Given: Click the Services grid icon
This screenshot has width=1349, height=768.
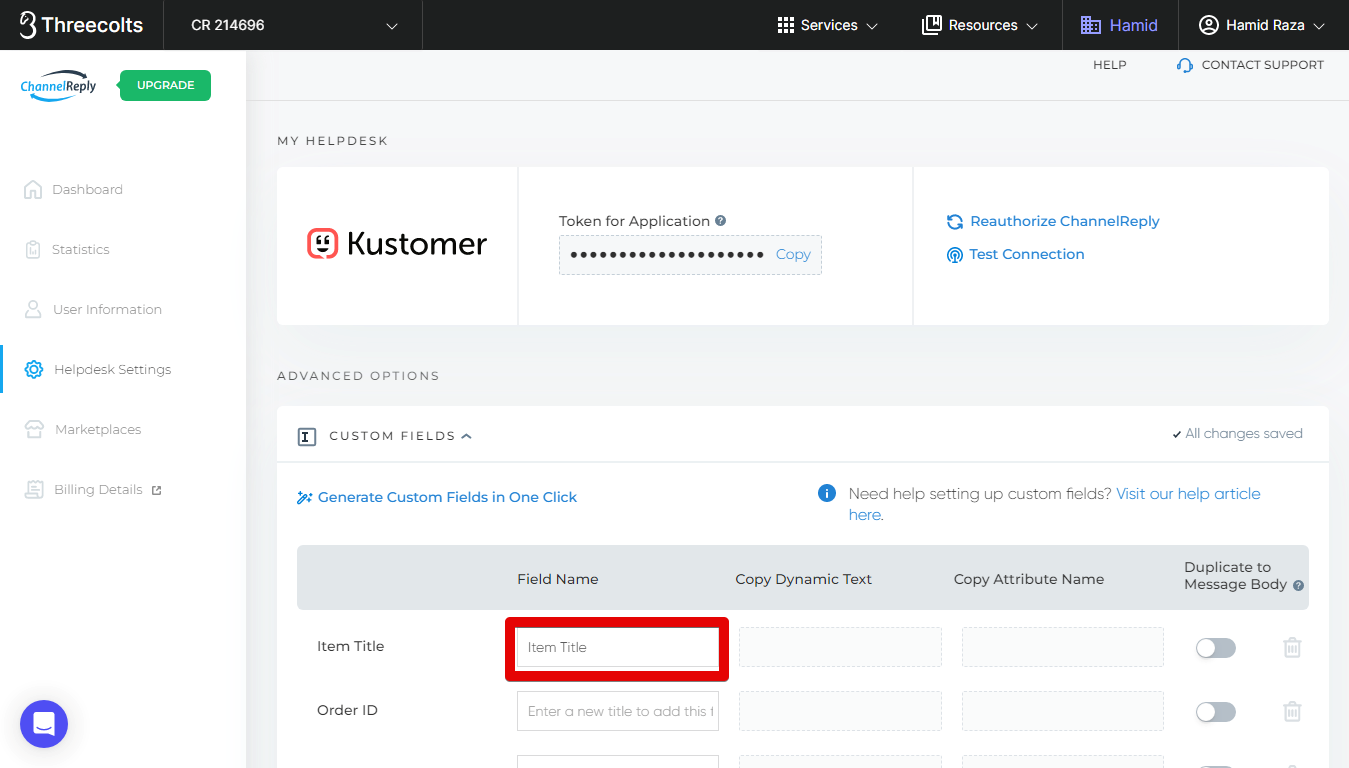Looking at the screenshot, I should tap(785, 25).
